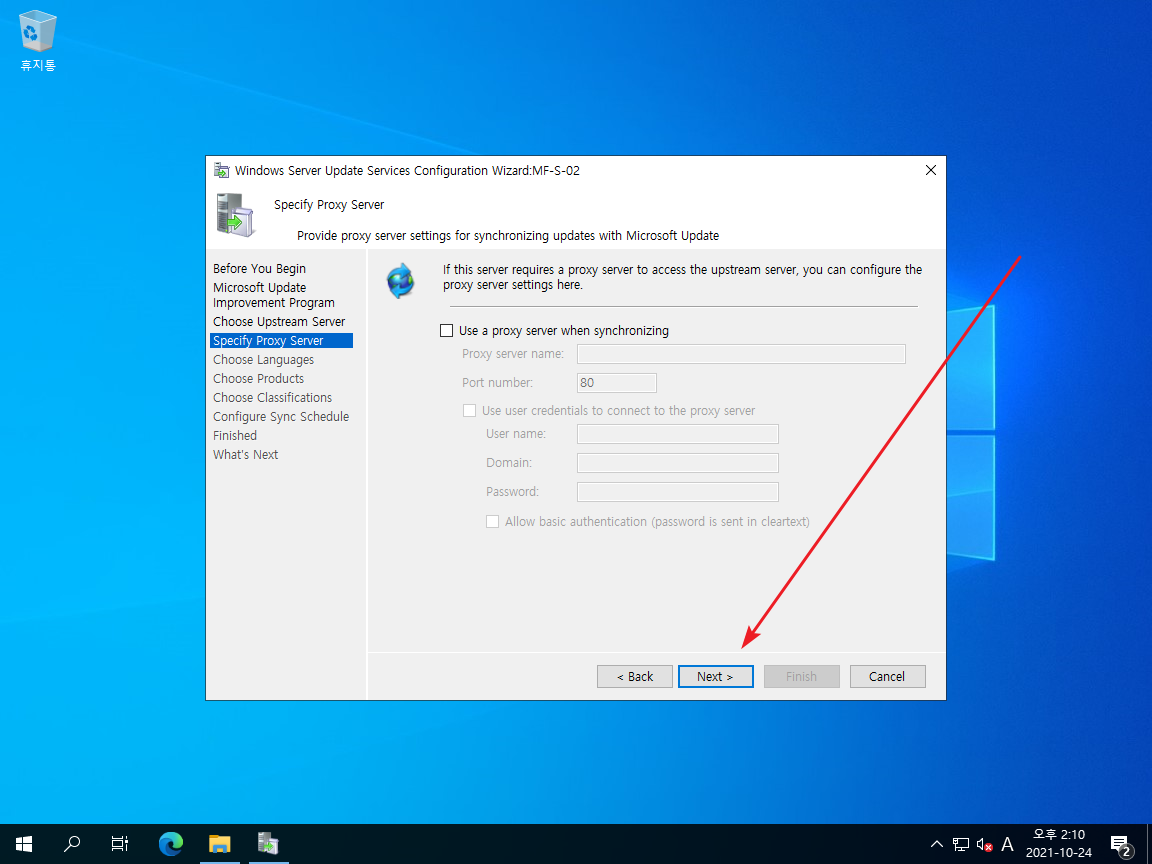The image size is (1152, 864).
Task: Close the WSUS wizard window
Action: pos(931,170)
